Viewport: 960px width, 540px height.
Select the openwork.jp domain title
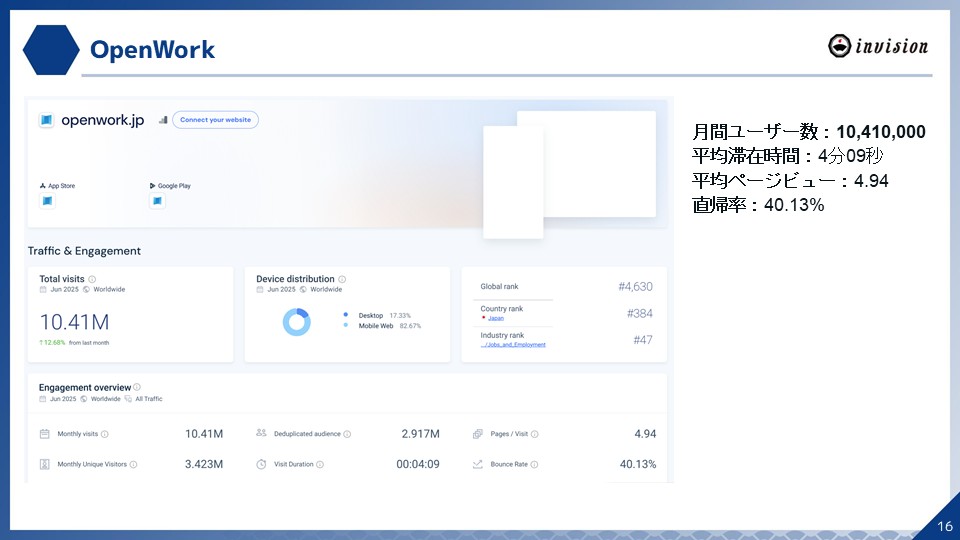click(x=103, y=120)
